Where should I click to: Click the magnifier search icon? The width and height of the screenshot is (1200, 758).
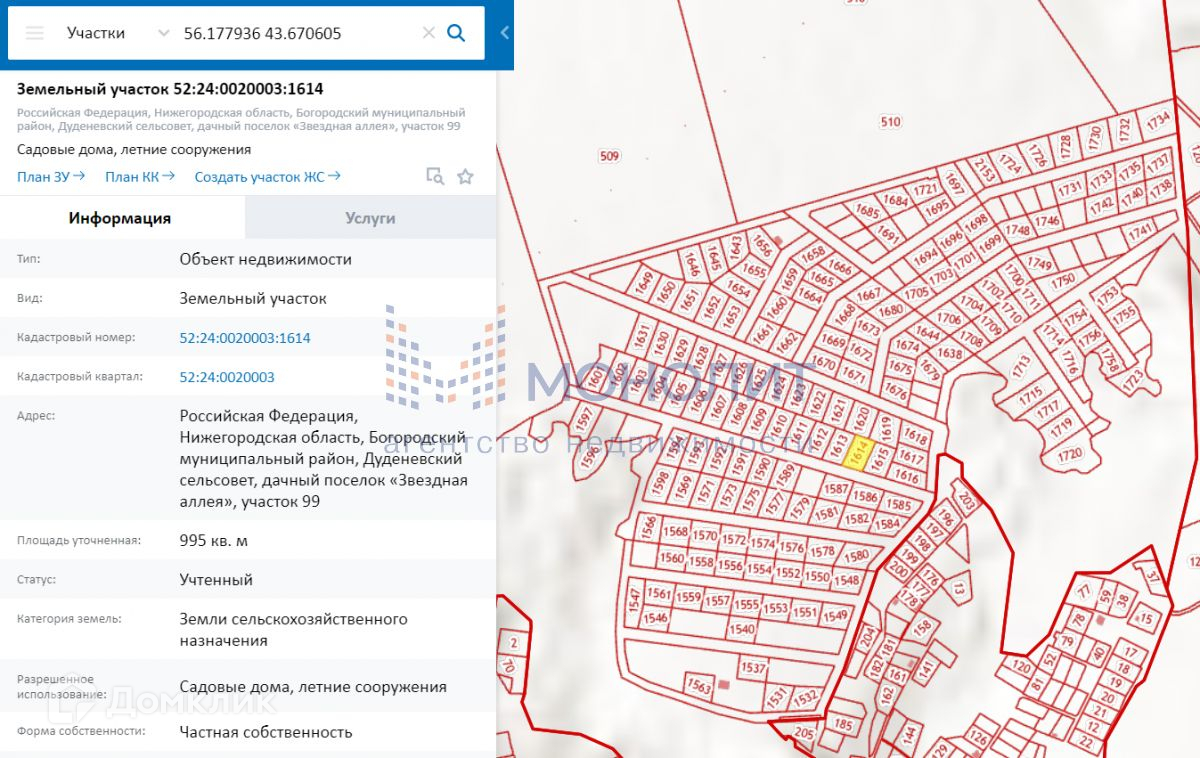456,33
